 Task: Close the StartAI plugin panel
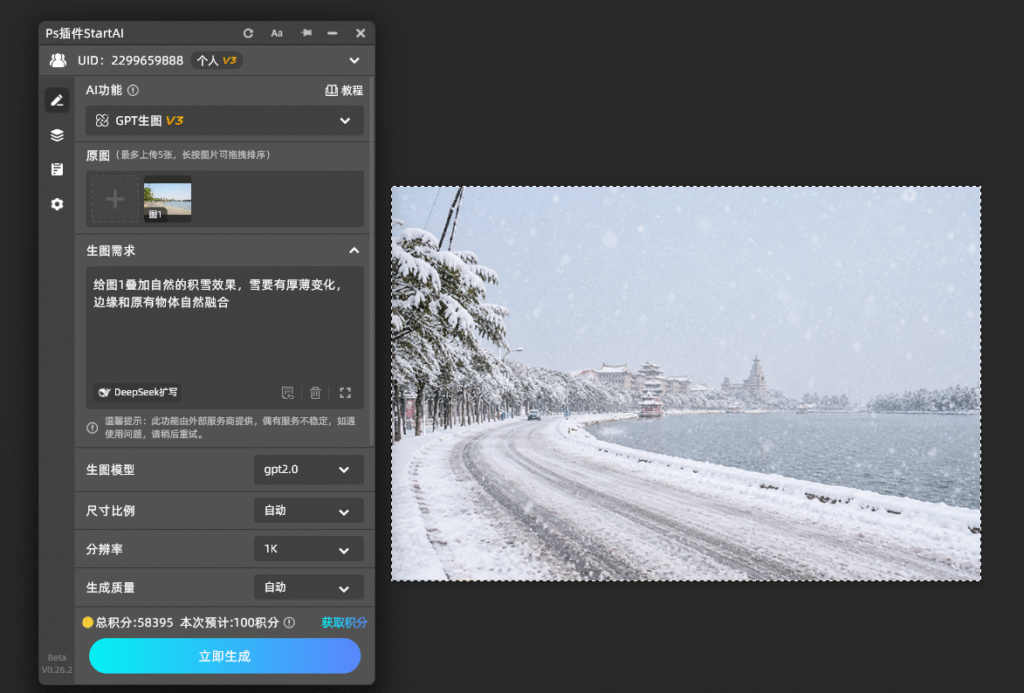360,33
